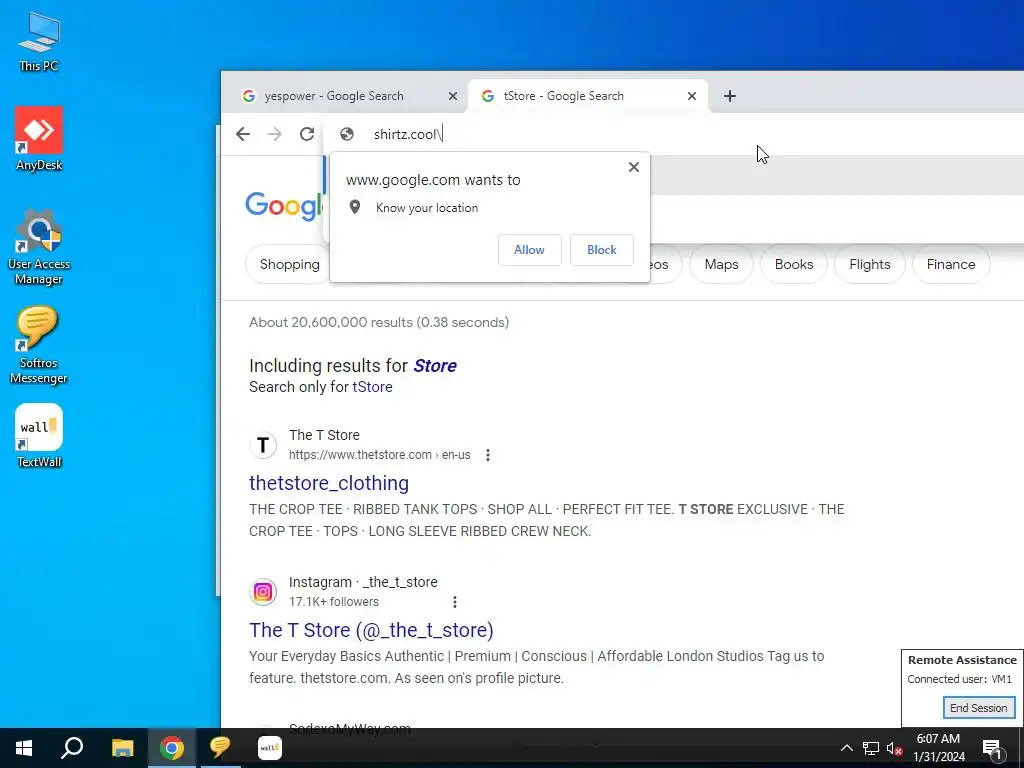1024x768 pixels.
Task: Open a new tab with plus icon
Action: pos(729,96)
